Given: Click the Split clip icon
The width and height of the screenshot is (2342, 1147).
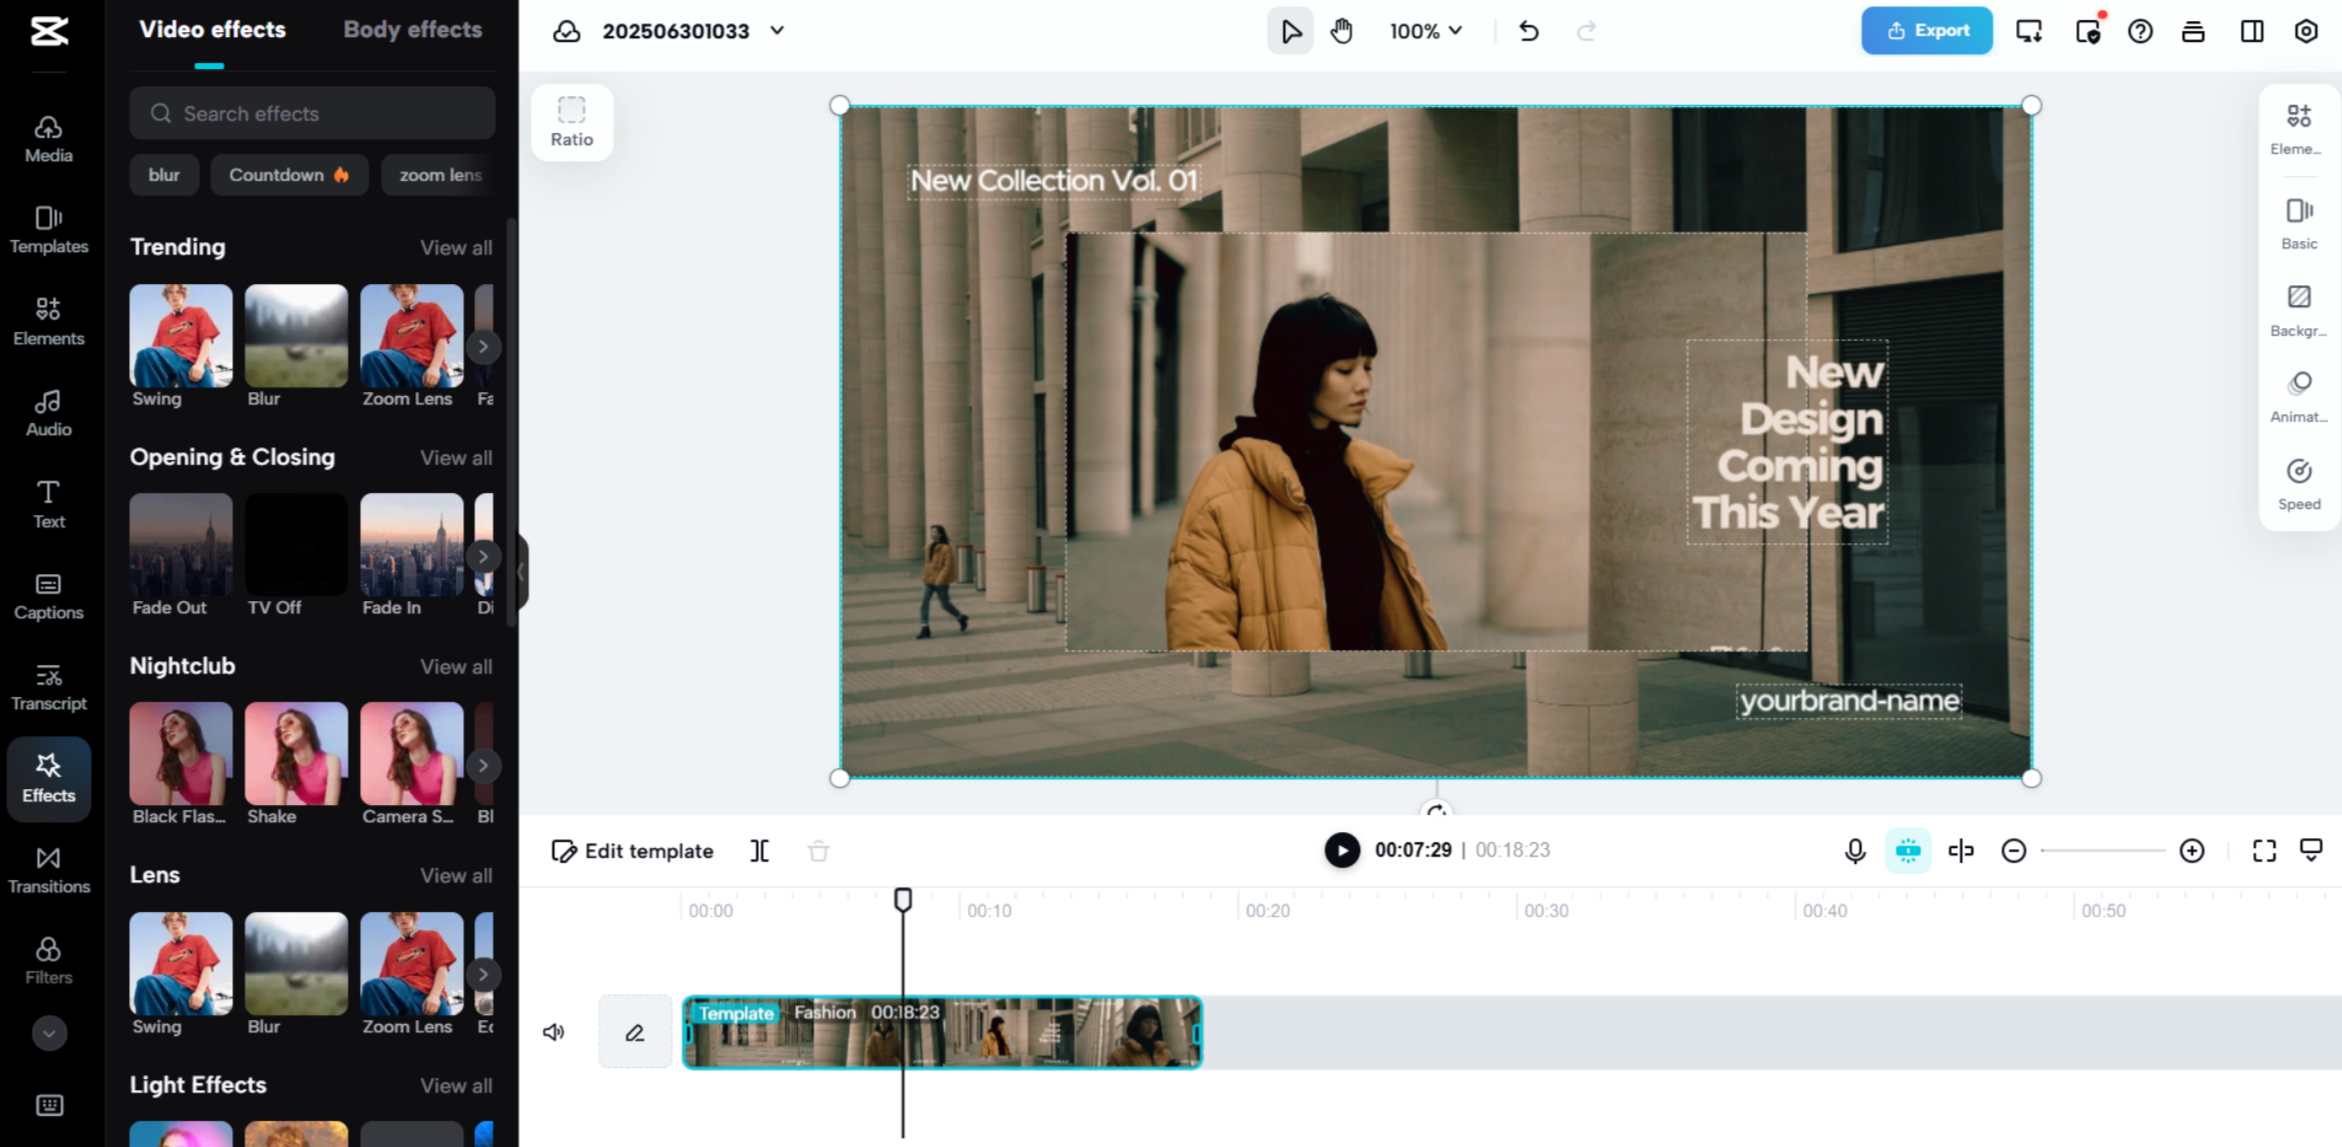Looking at the screenshot, I should tap(759, 851).
